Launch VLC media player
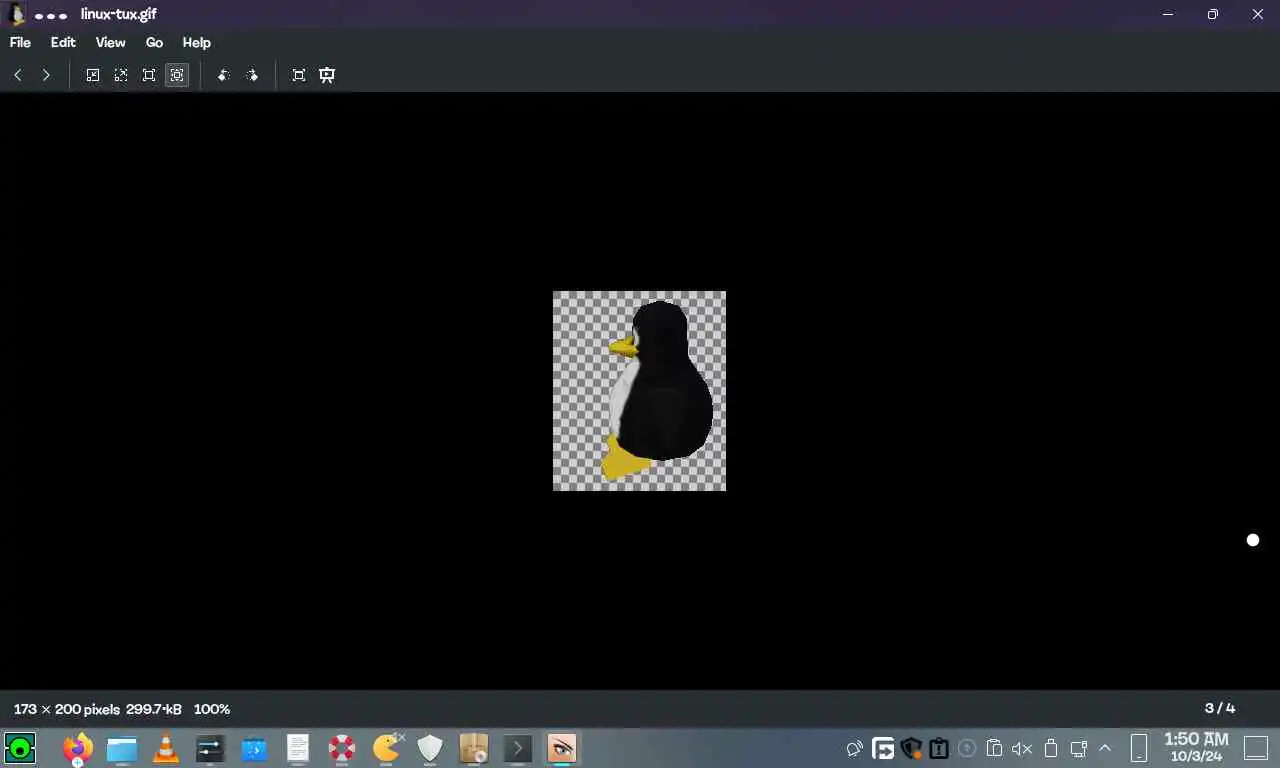The width and height of the screenshot is (1280, 768). click(x=166, y=748)
